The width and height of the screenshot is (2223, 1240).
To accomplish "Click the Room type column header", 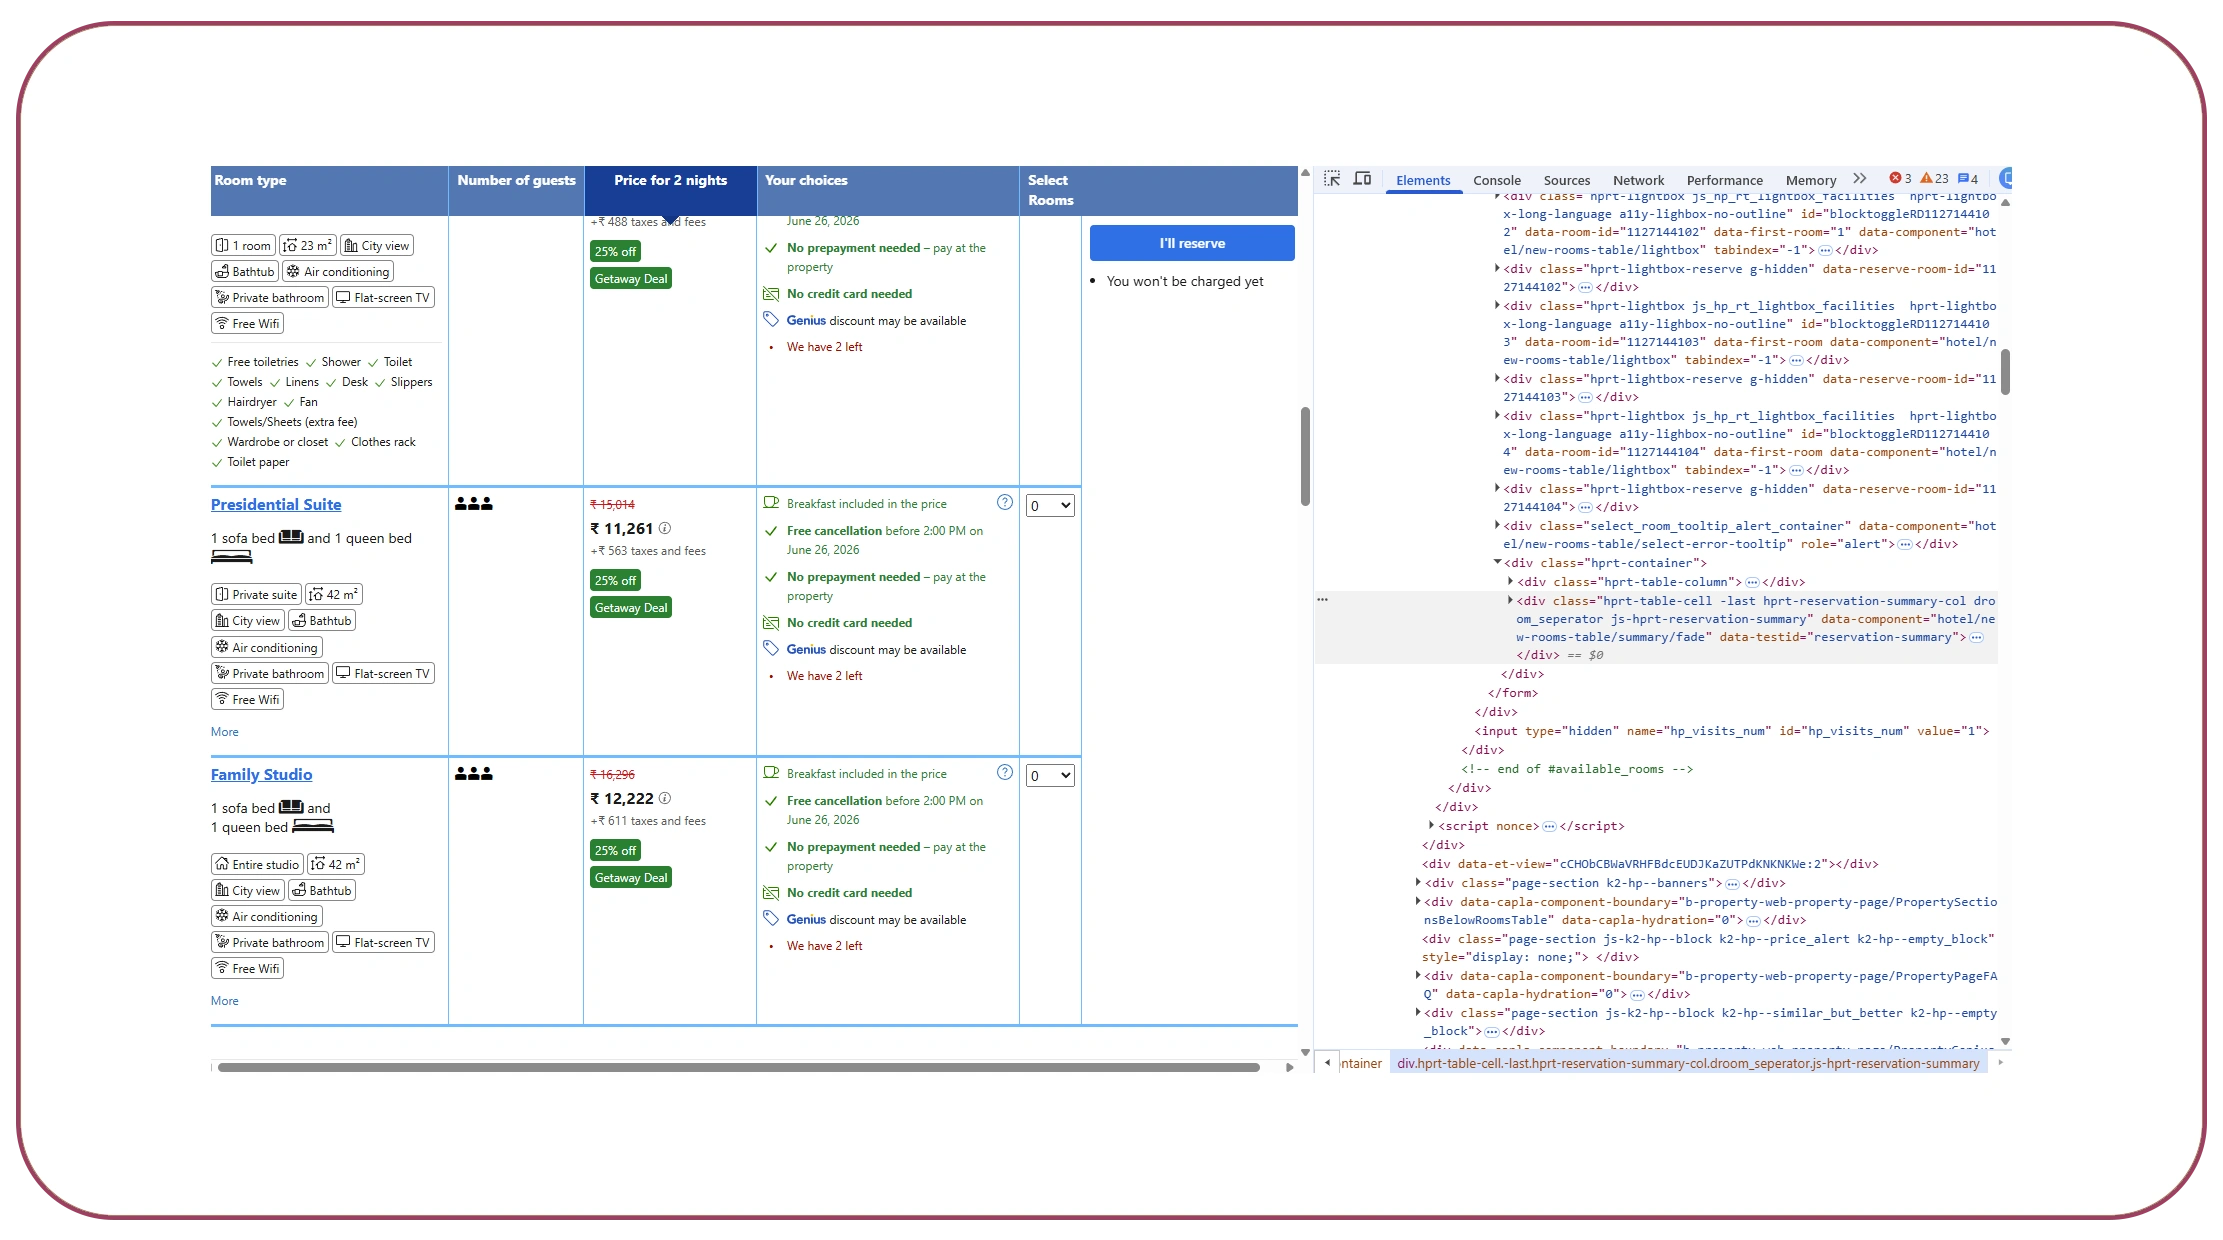I will (329, 190).
